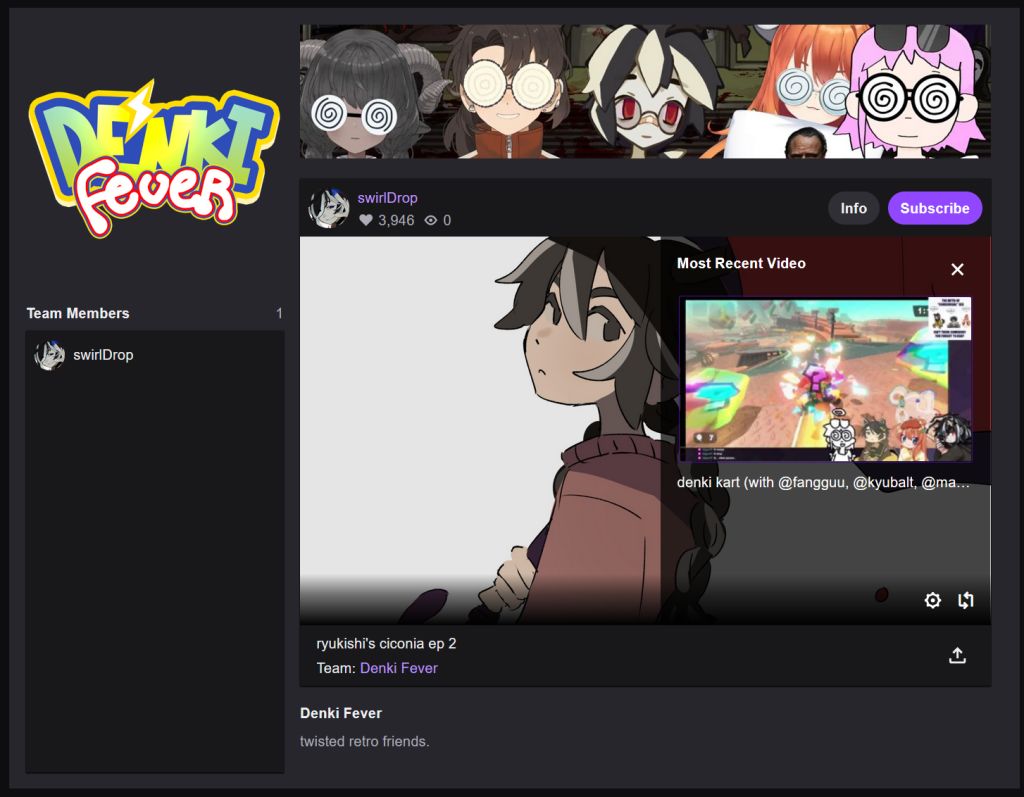This screenshot has width=1024, height=797.
Task: Click the eye viewers count icon
Action: [430, 220]
